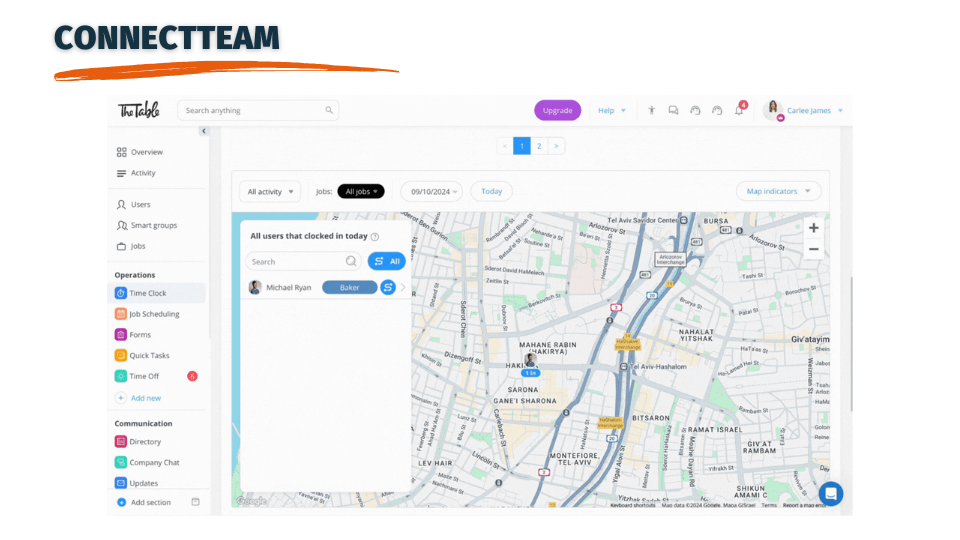Image resolution: width=960 pixels, height=540 pixels.
Task: Click the Baker job tag
Action: tap(350, 287)
